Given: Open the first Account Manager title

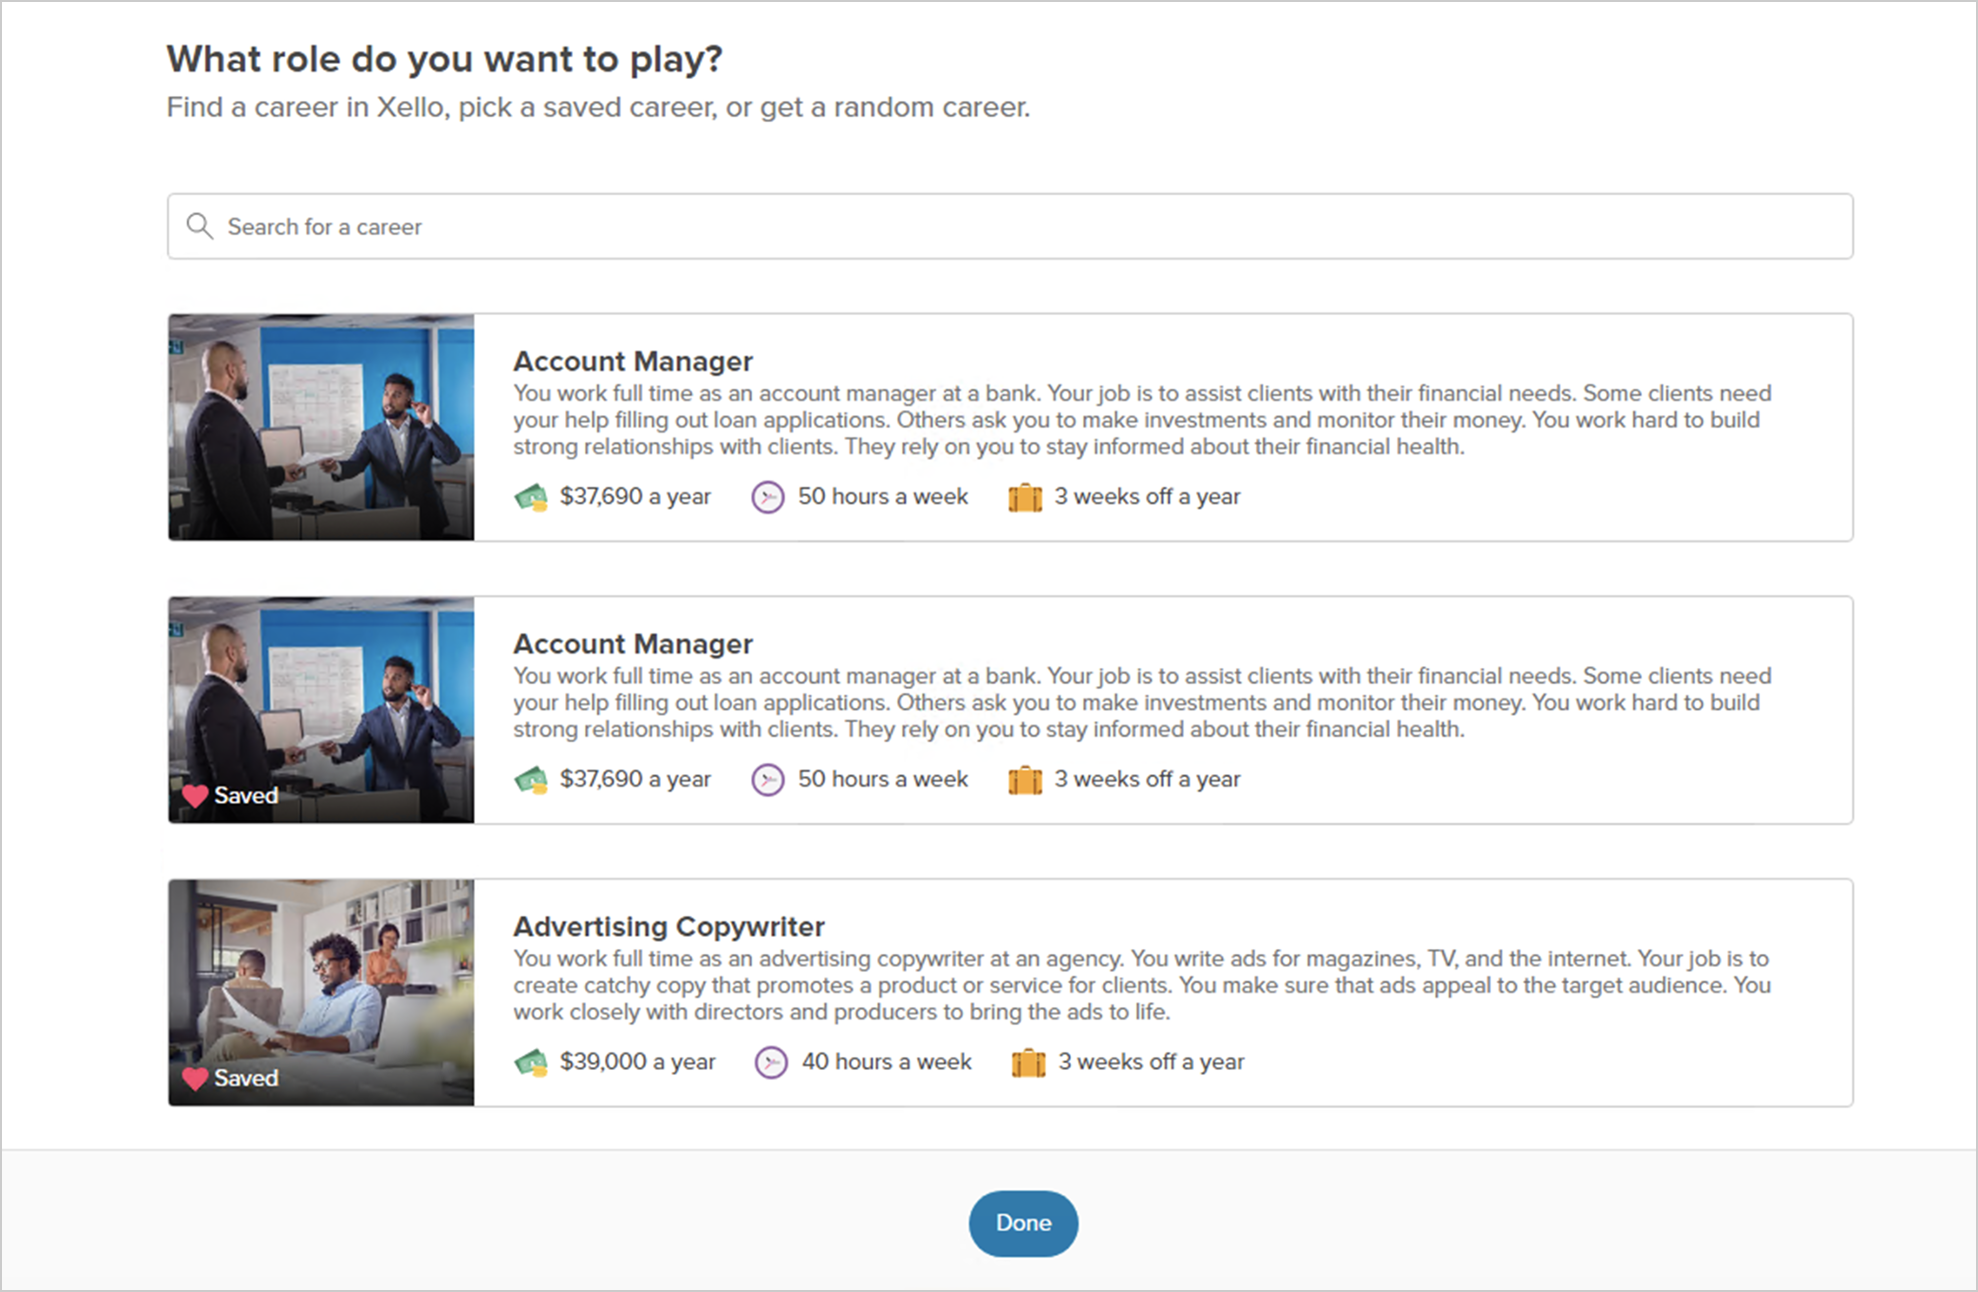Looking at the screenshot, I should (x=632, y=361).
